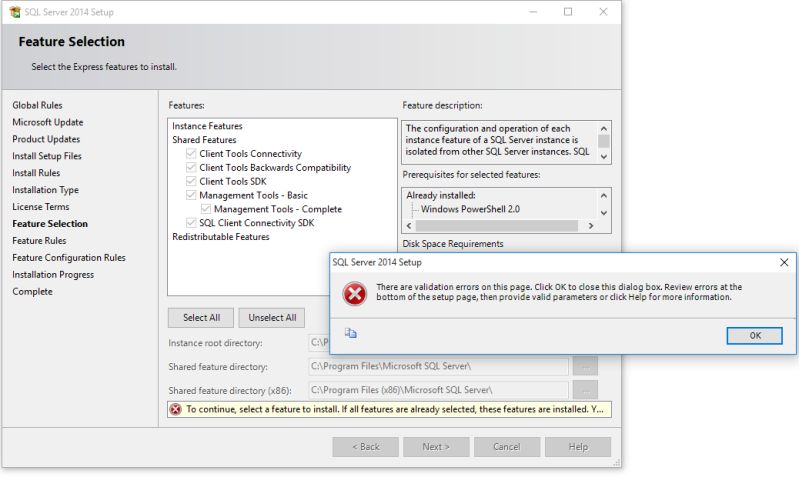Copy the message using the dialog copy icon
The height and width of the screenshot is (487, 799).
click(x=351, y=333)
